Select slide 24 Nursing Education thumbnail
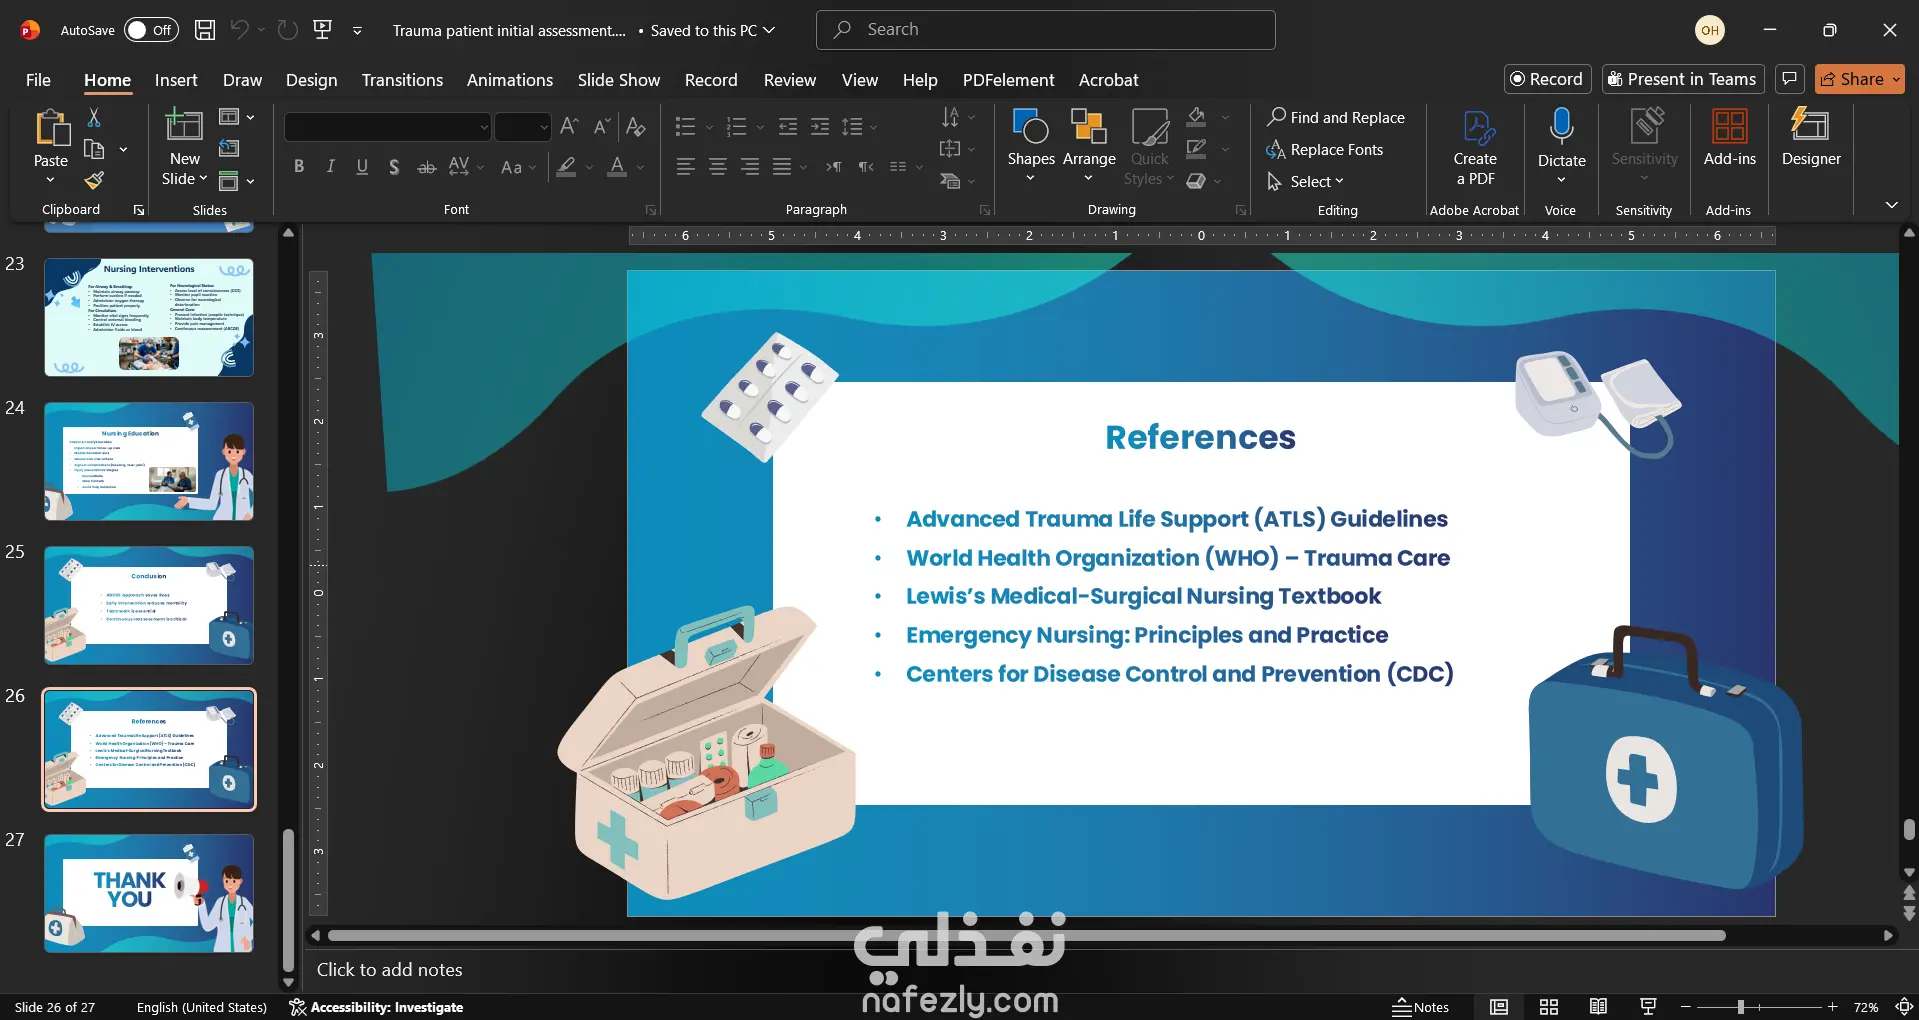 [x=149, y=461]
